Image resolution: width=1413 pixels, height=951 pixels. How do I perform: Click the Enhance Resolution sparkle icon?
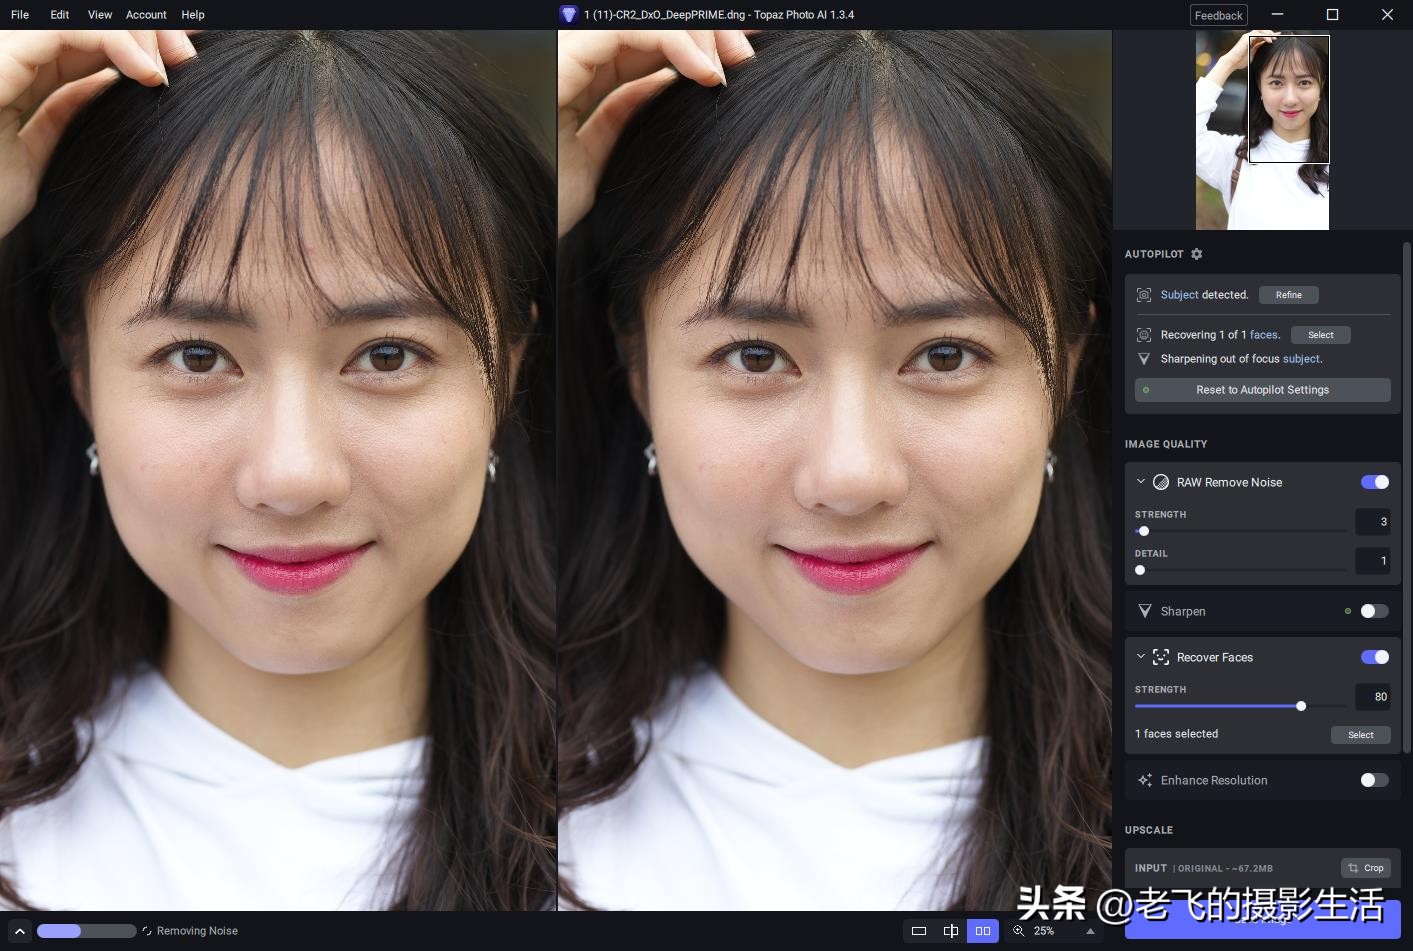tap(1145, 780)
